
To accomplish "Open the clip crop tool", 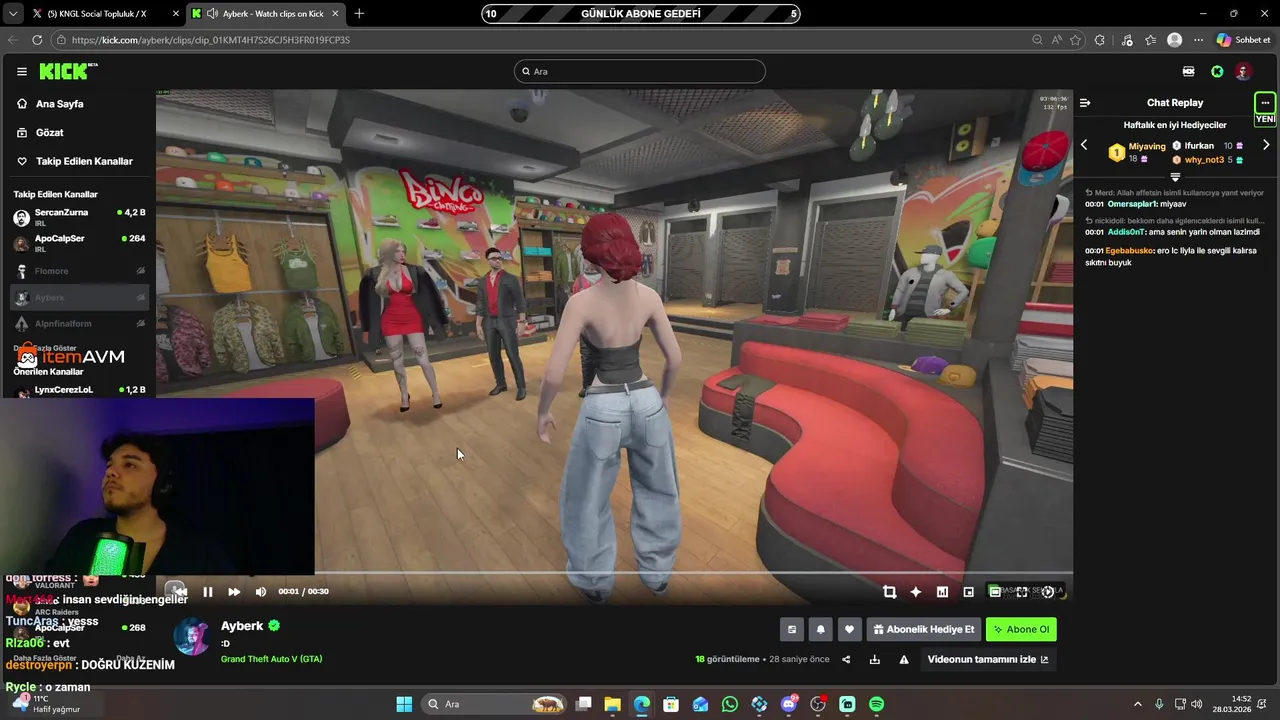I will 889,592.
